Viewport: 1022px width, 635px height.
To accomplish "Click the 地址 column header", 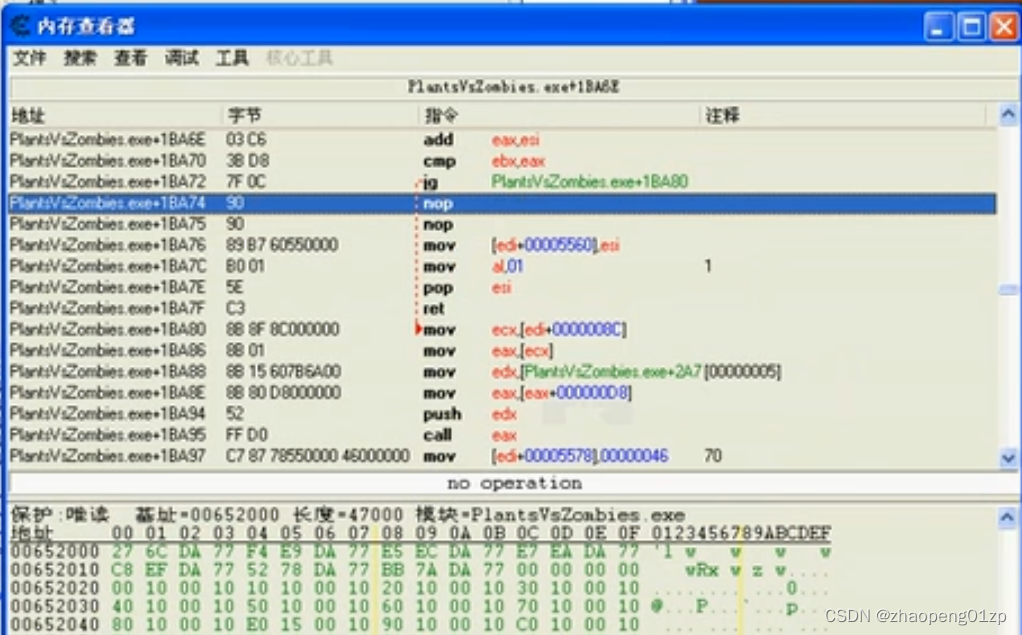I will pyautogui.click(x=116, y=115).
